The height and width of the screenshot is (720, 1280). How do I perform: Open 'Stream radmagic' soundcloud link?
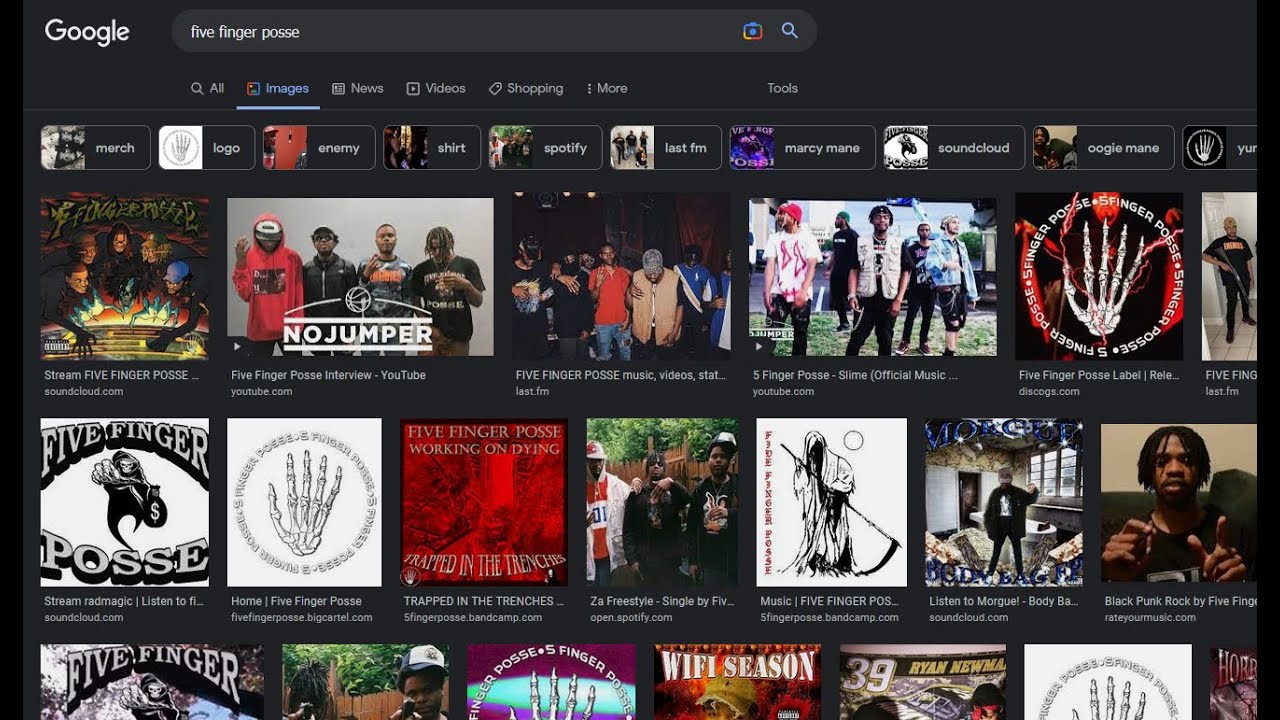123,601
